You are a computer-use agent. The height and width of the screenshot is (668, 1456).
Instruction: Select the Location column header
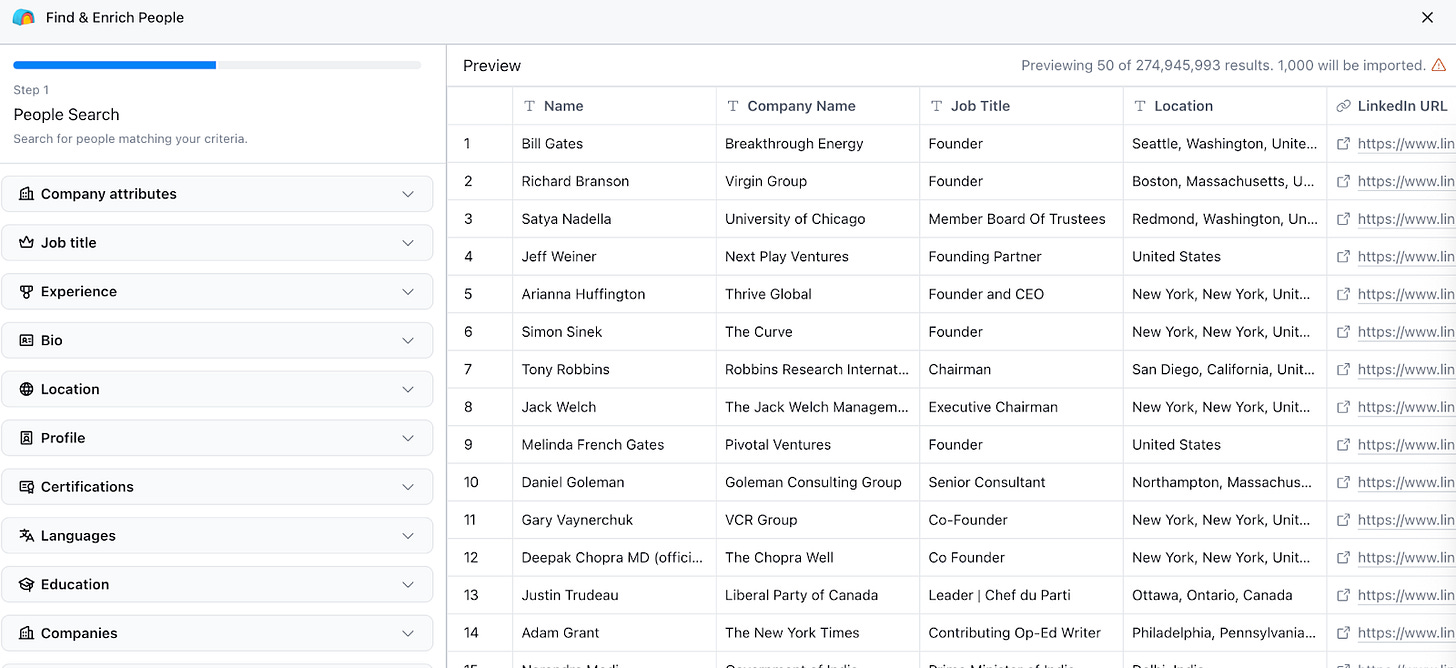[x=1225, y=106]
